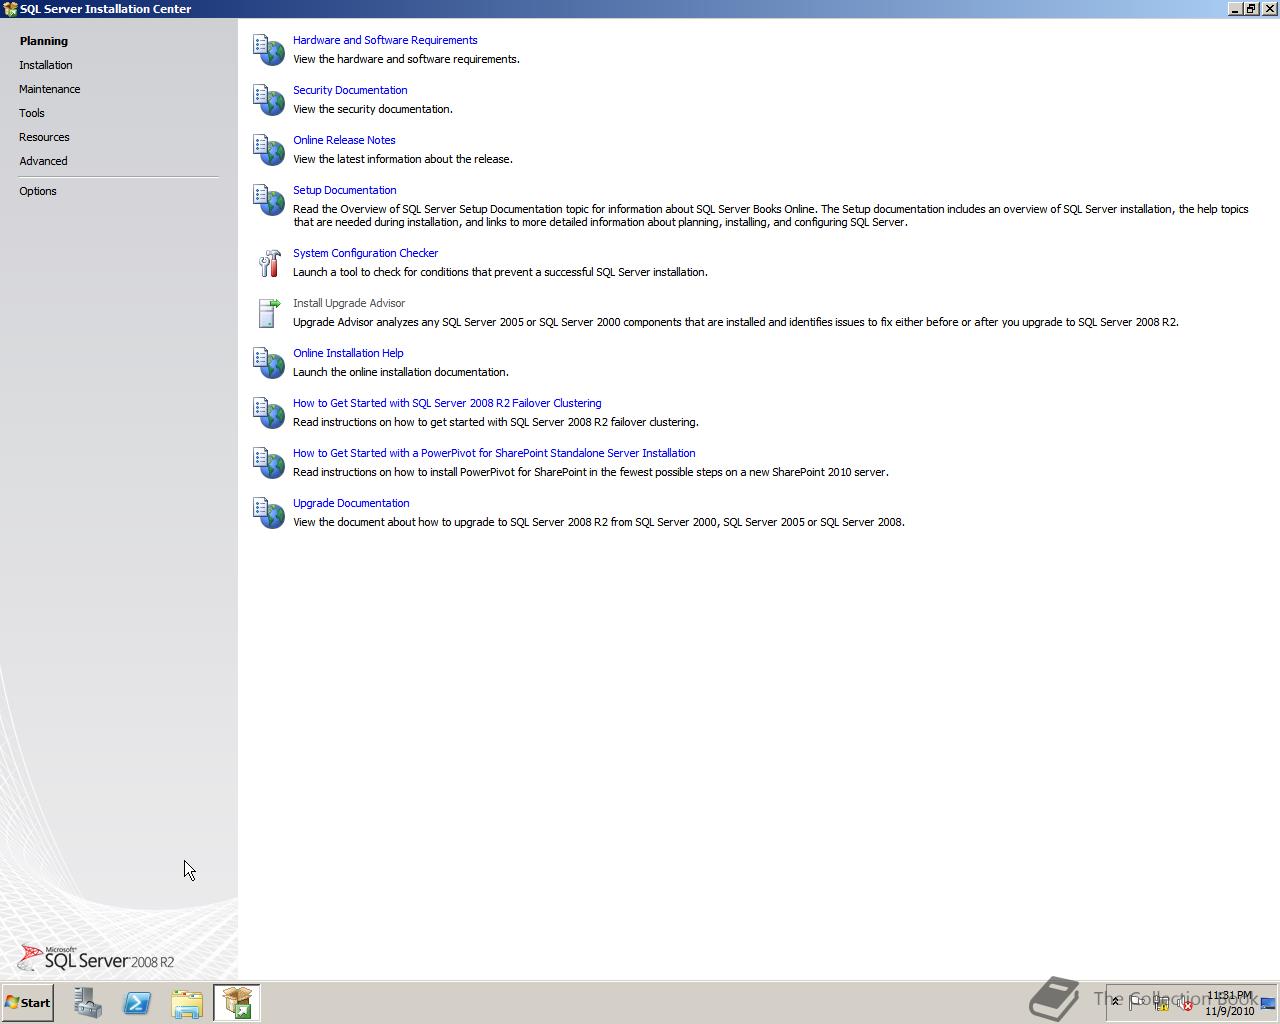Open Hardware and Software Requirements link
Screen dimensions: 1280x1024
pyautogui.click(x=385, y=40)
